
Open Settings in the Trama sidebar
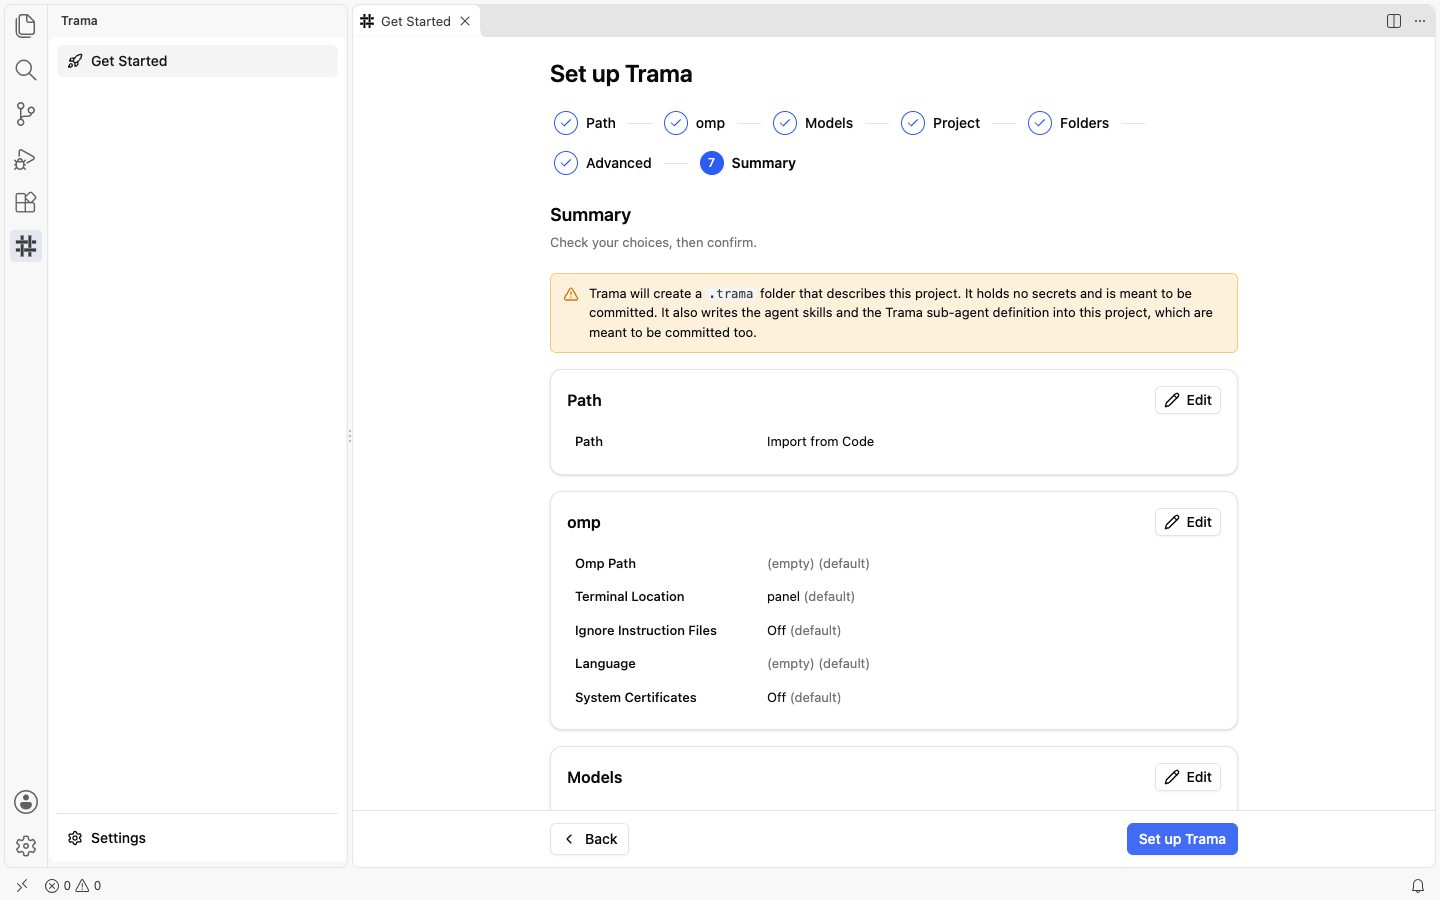pyautogui.click(x=197, y=838)
